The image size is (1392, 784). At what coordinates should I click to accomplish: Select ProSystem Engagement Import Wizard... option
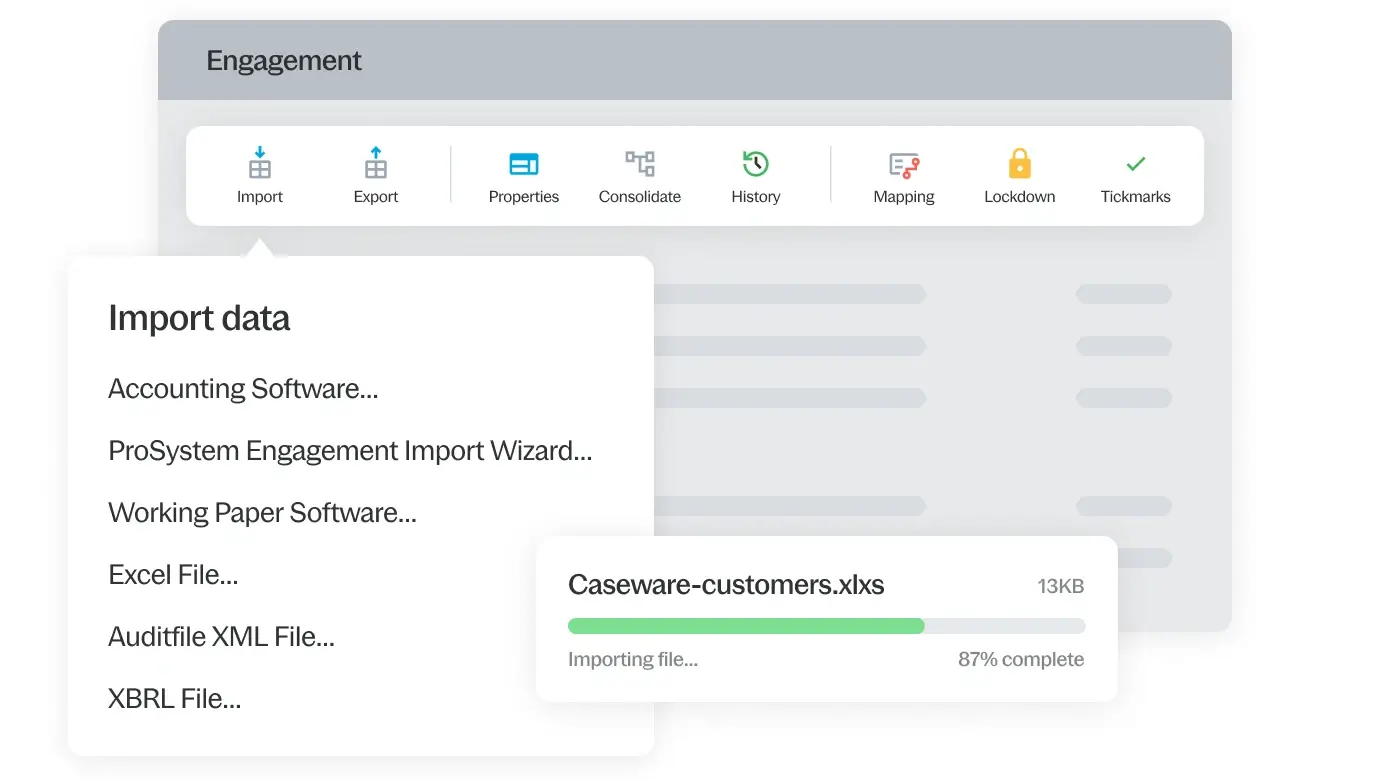pos(350,451)
